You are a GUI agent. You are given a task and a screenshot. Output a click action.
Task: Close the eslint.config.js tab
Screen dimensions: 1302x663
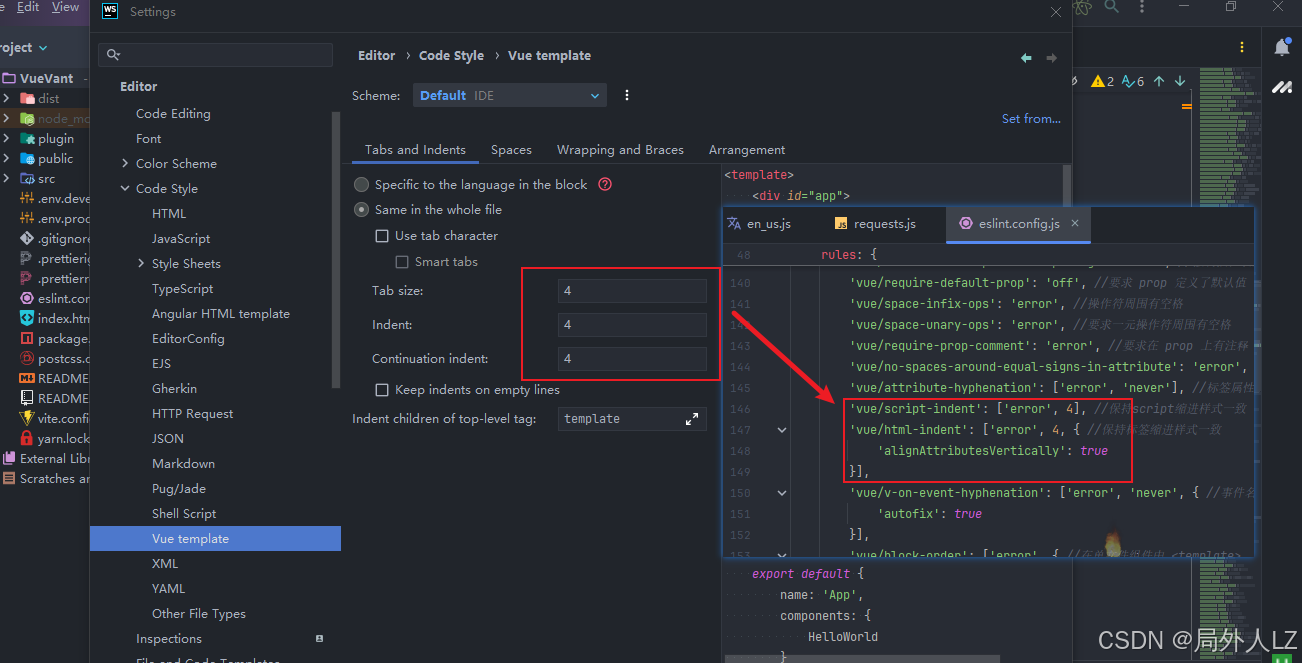click(1075, 223)
